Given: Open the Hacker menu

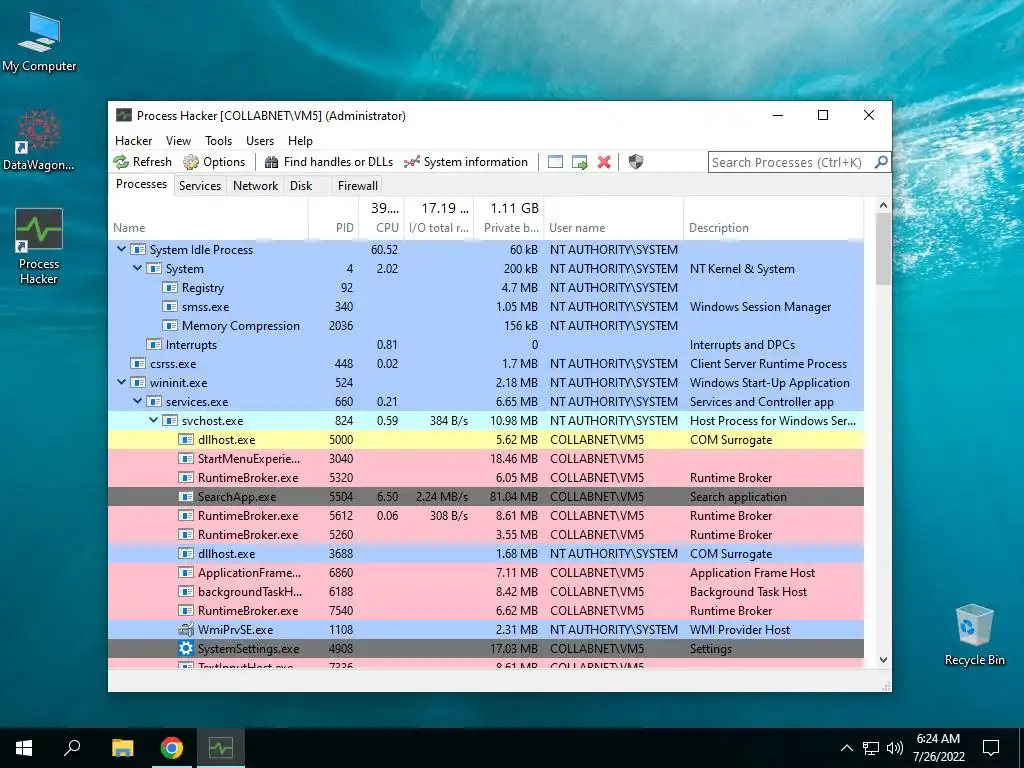Looking at the screenshot, I should coord(133,141).
